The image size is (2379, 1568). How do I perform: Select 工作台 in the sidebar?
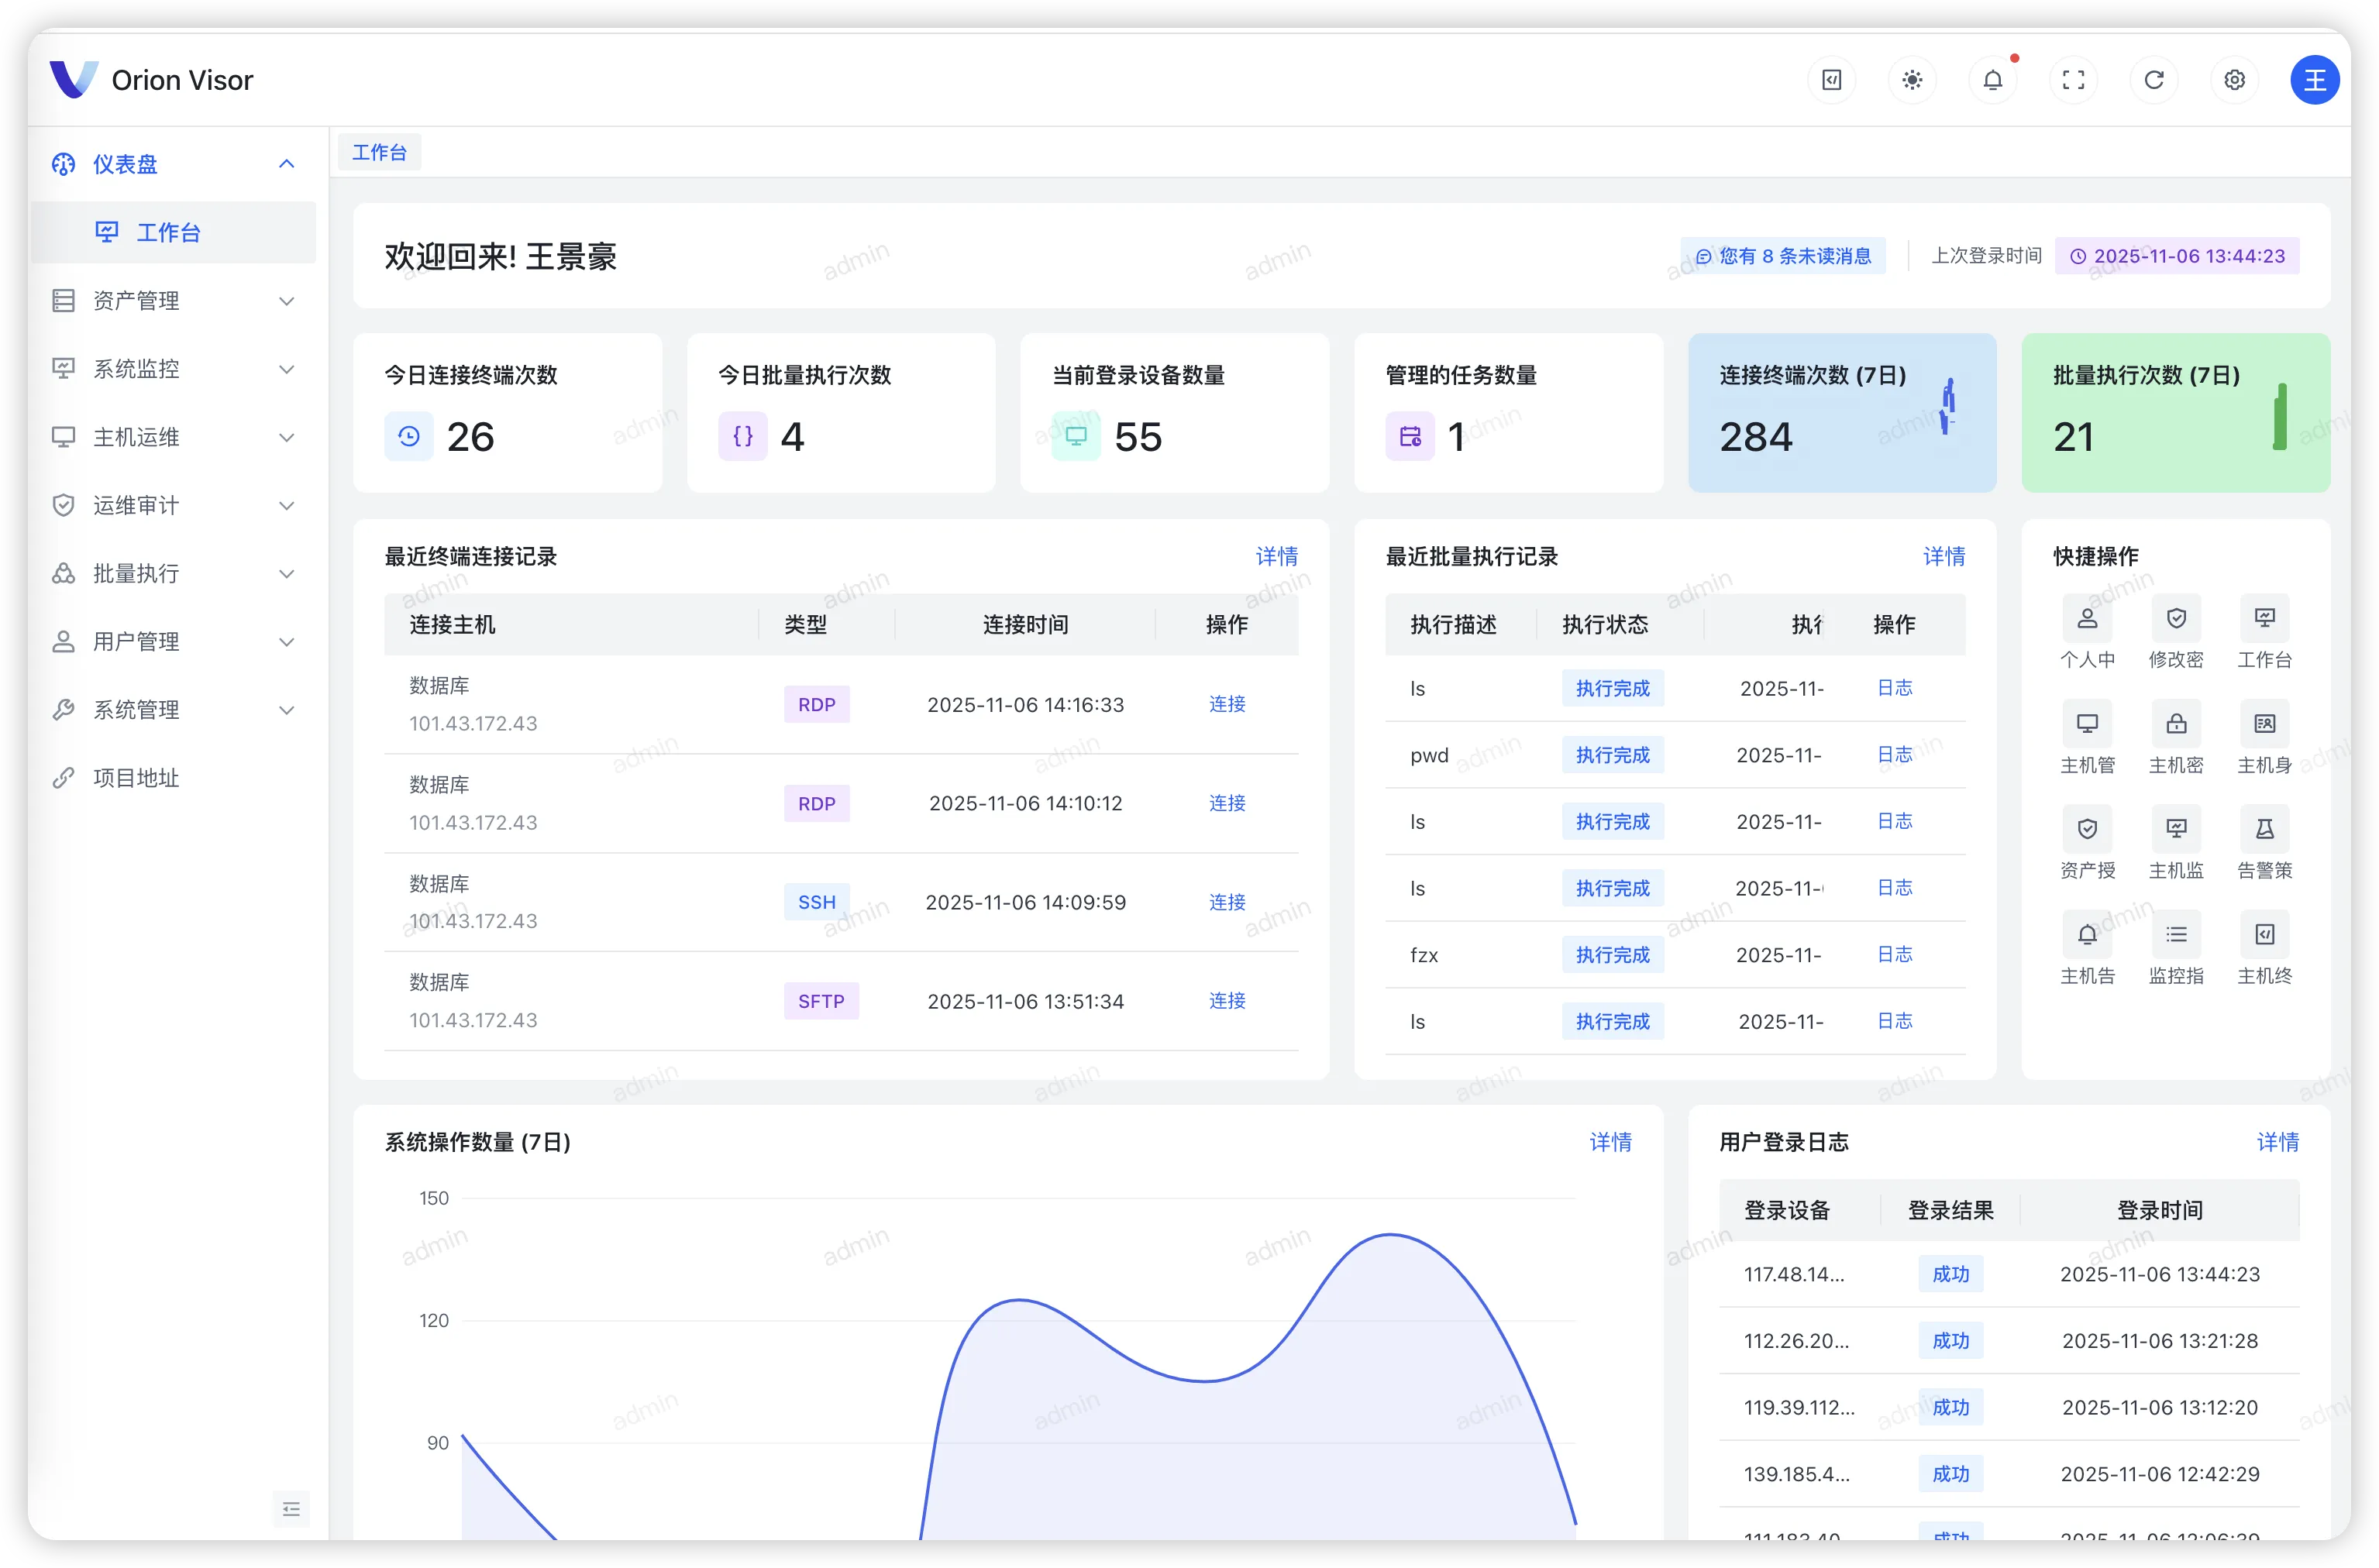(168, 232)
